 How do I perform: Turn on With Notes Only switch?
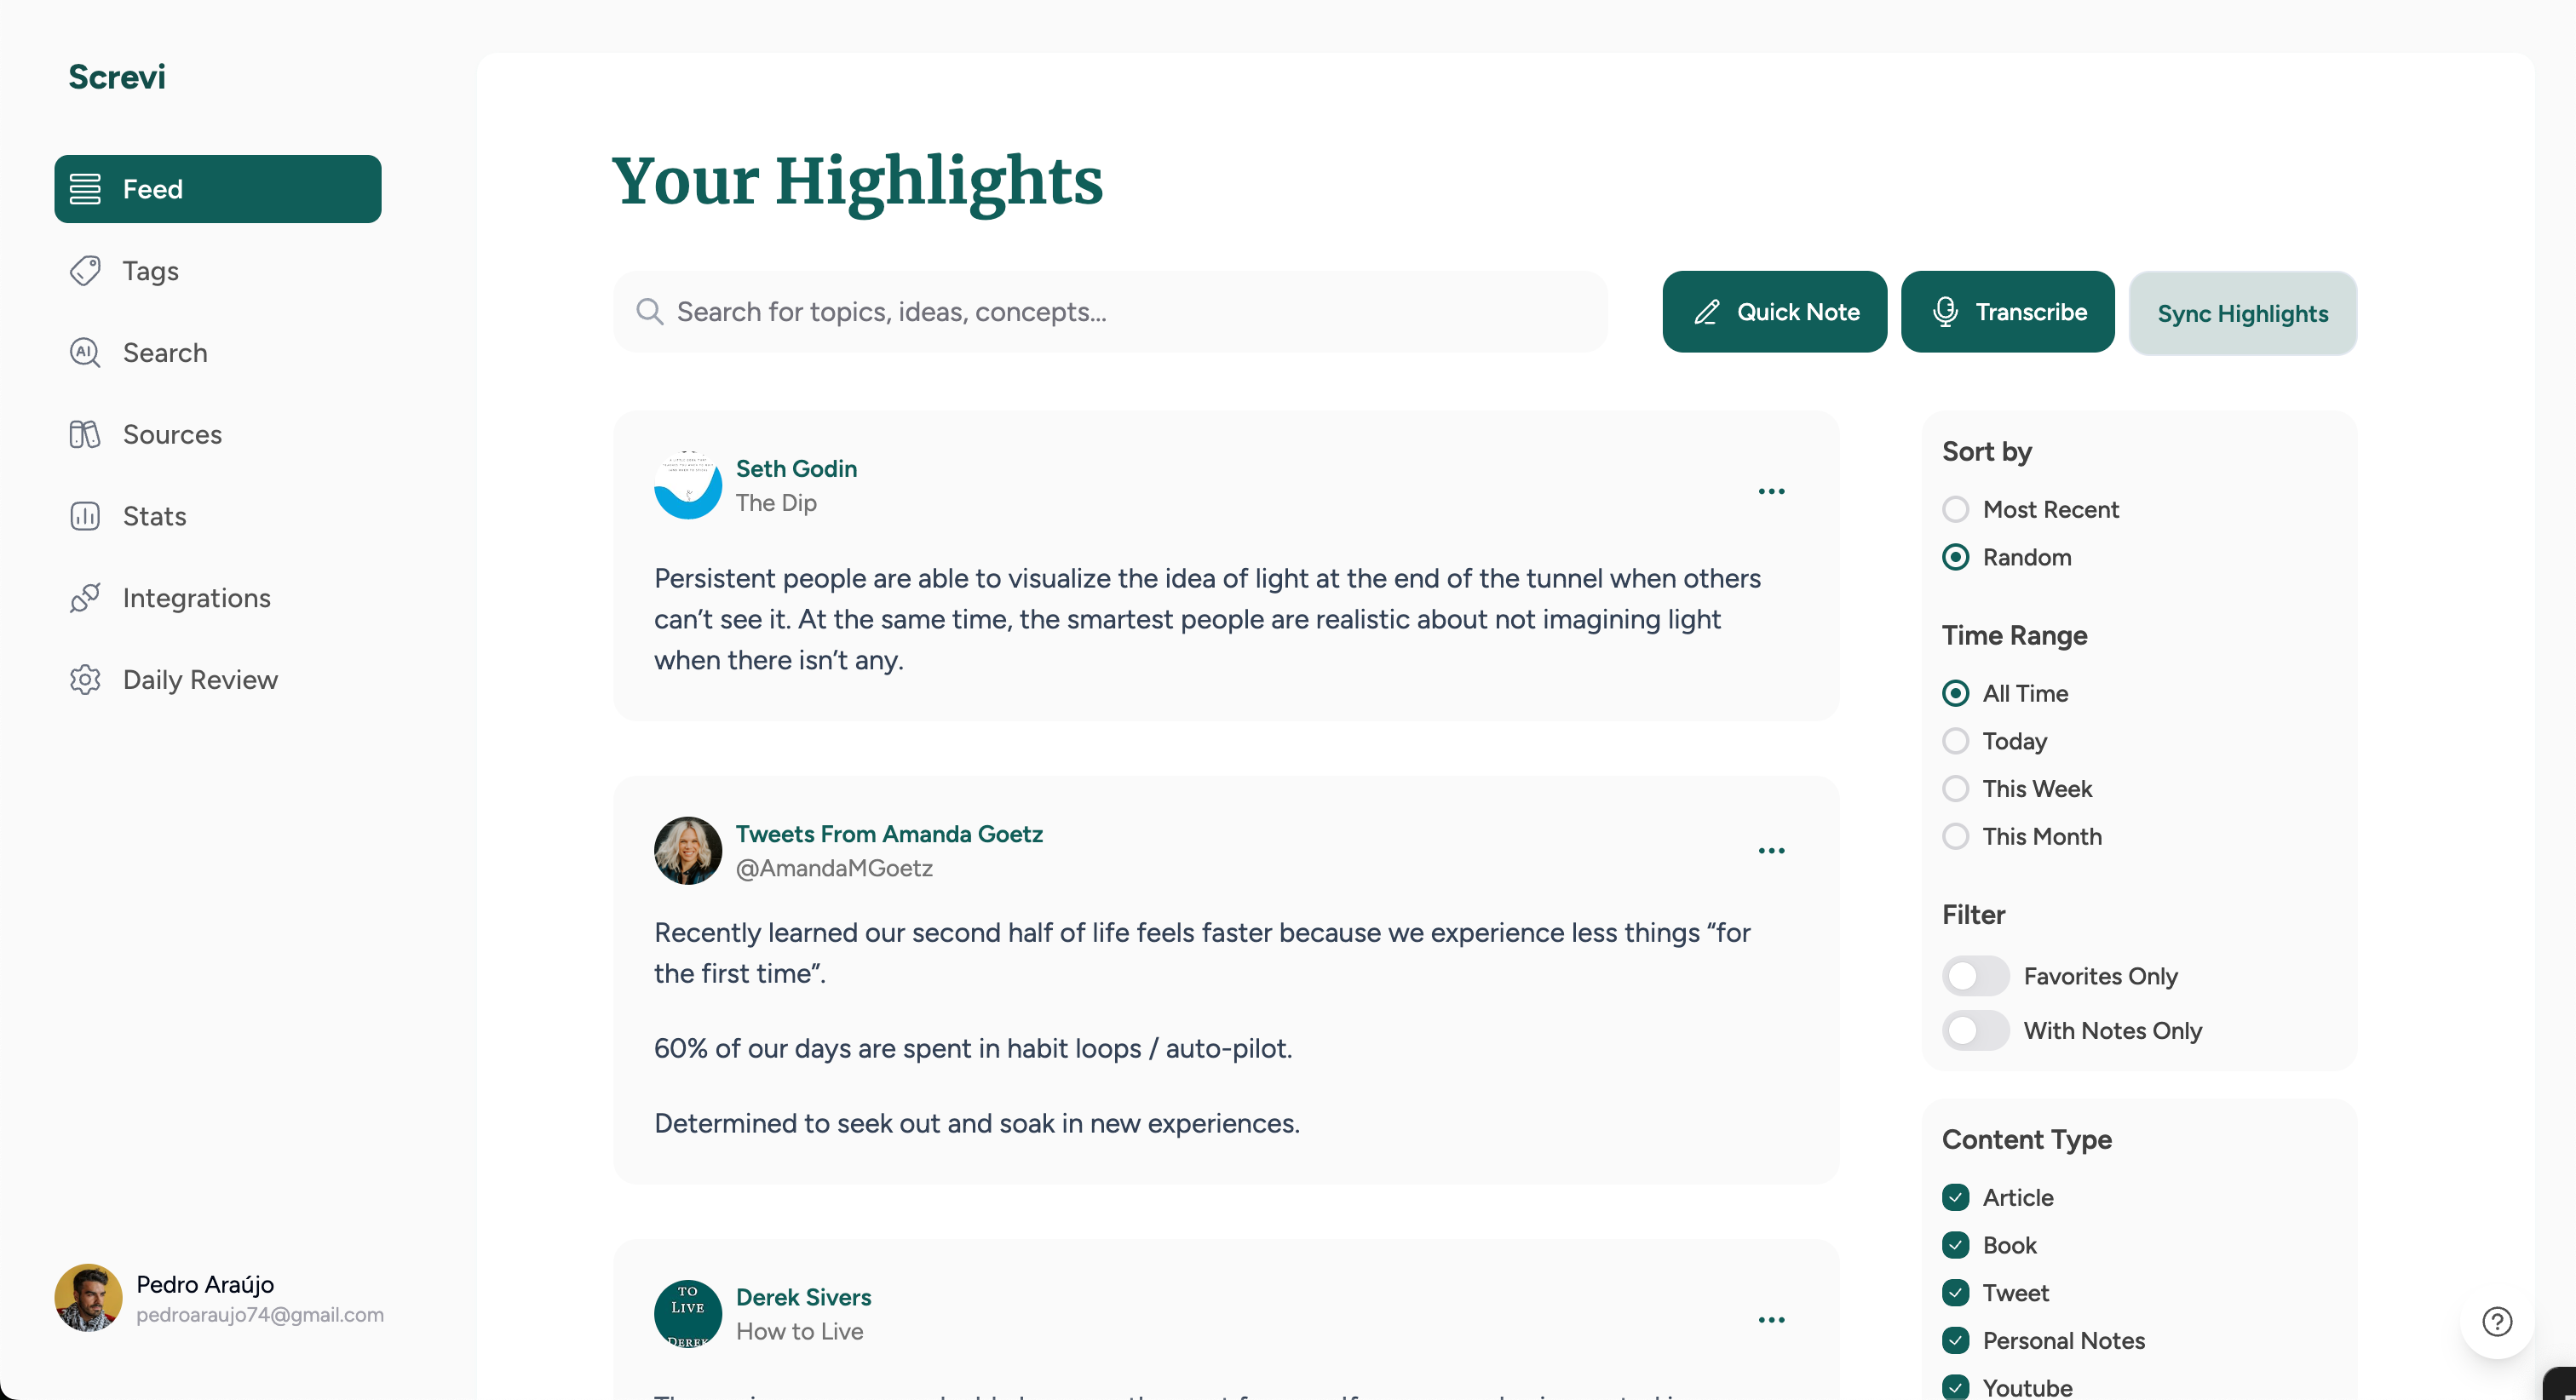pyautogui.click(x=1975, y=1031)
